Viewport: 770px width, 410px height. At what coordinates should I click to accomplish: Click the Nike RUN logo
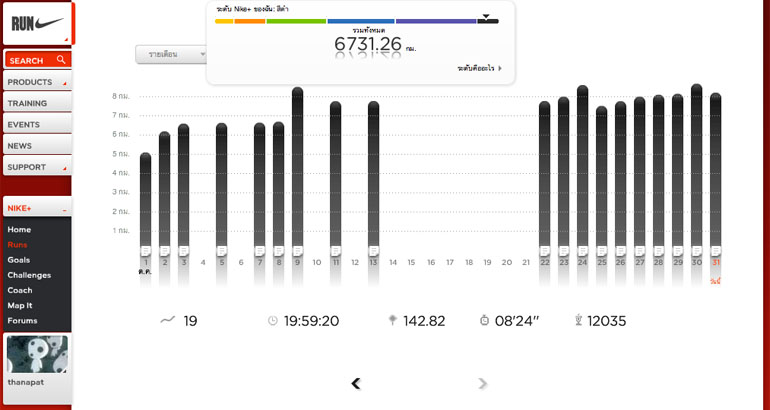tap(37, 22)
